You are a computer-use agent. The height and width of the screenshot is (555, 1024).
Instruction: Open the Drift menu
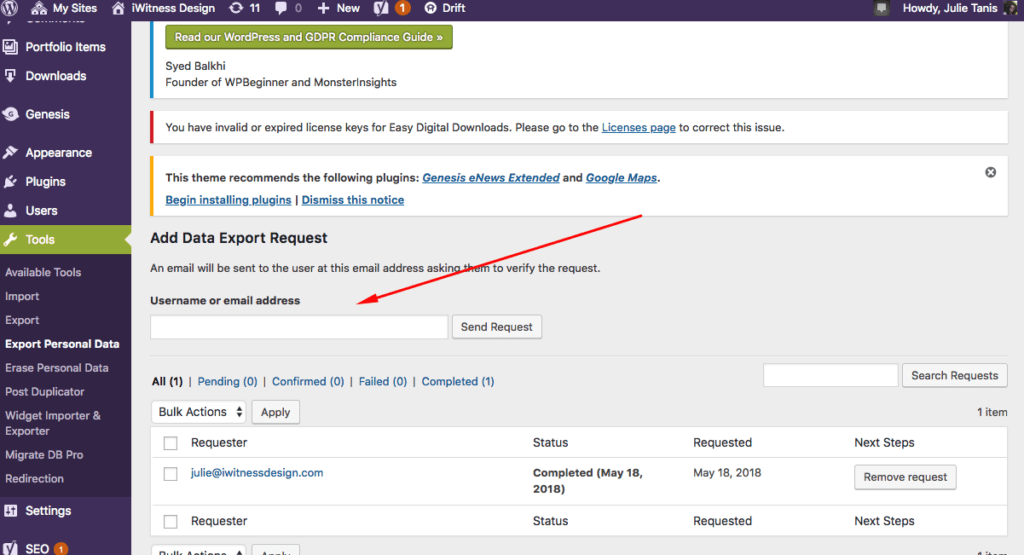click(445, 8)
